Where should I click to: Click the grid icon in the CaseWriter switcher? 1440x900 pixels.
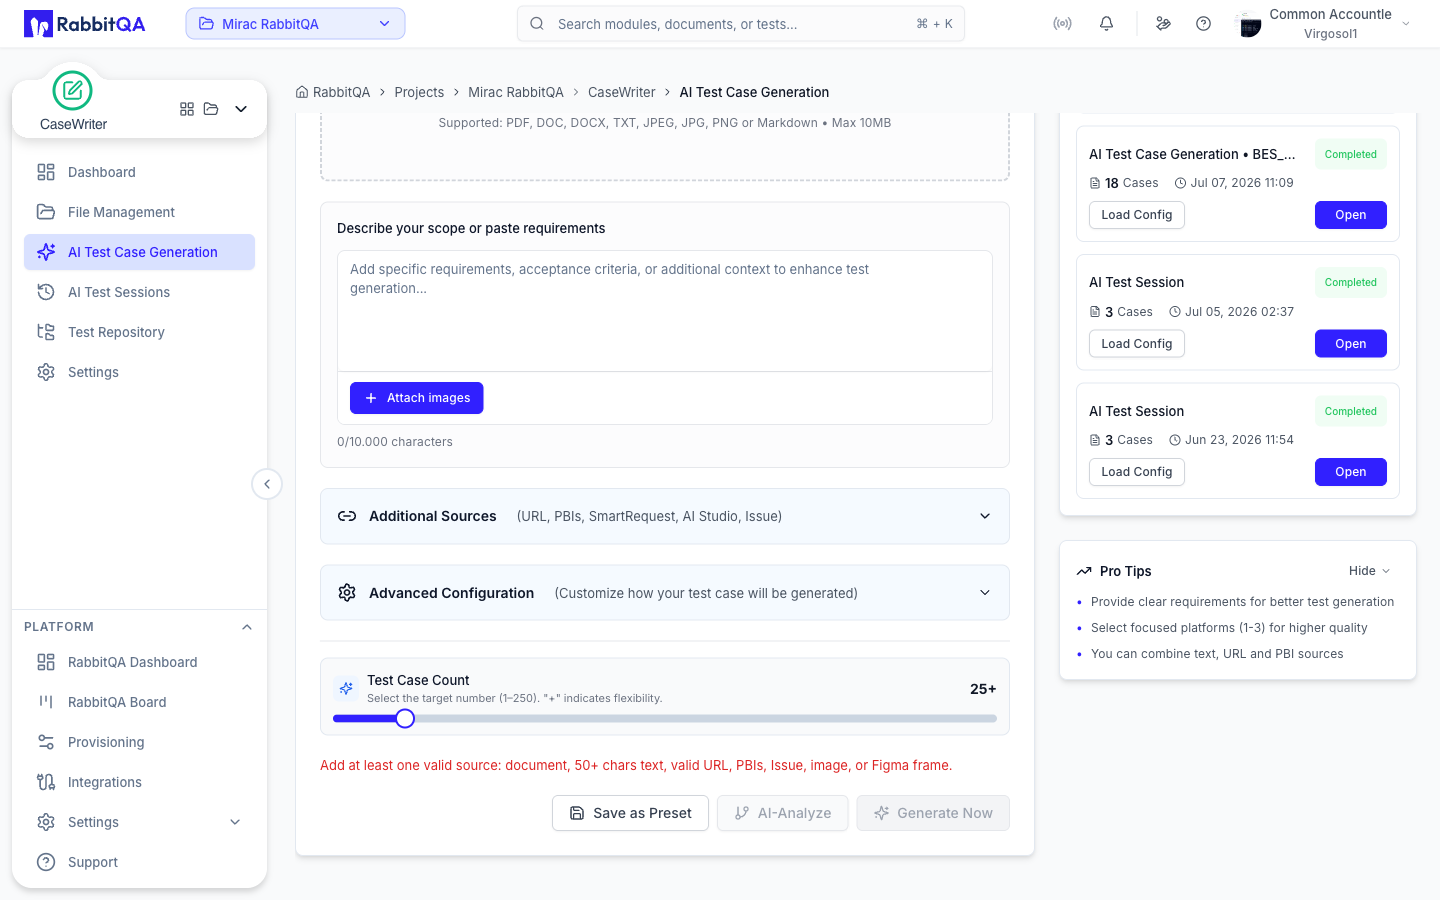[187, 109]
